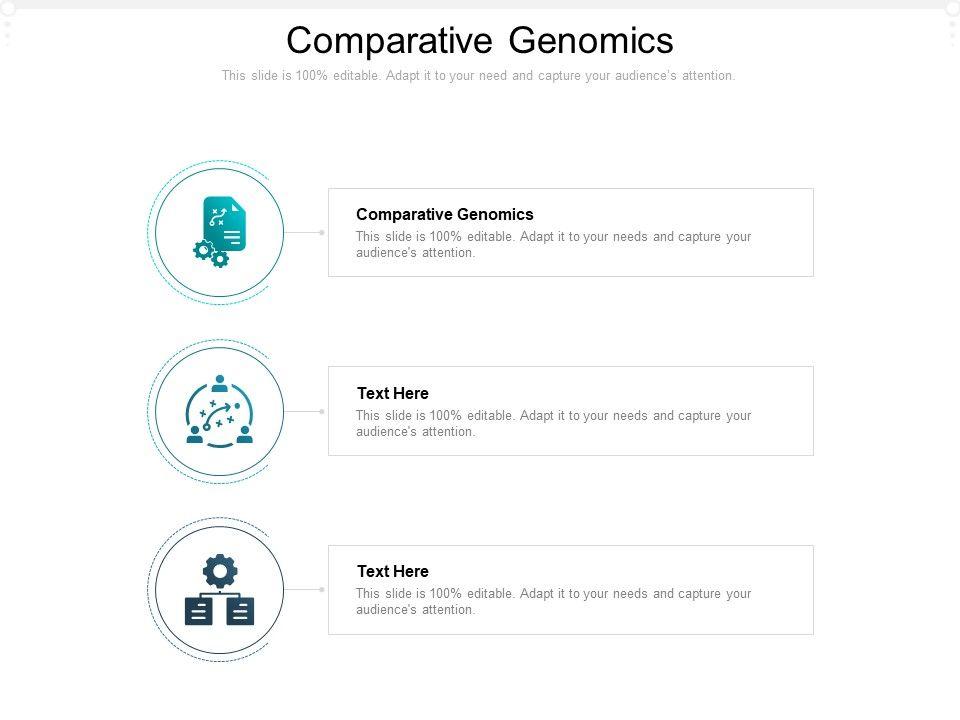This screenshot has height=720, width=960.
Task: Select the top person in the team icon
Action: pos(220,382)
